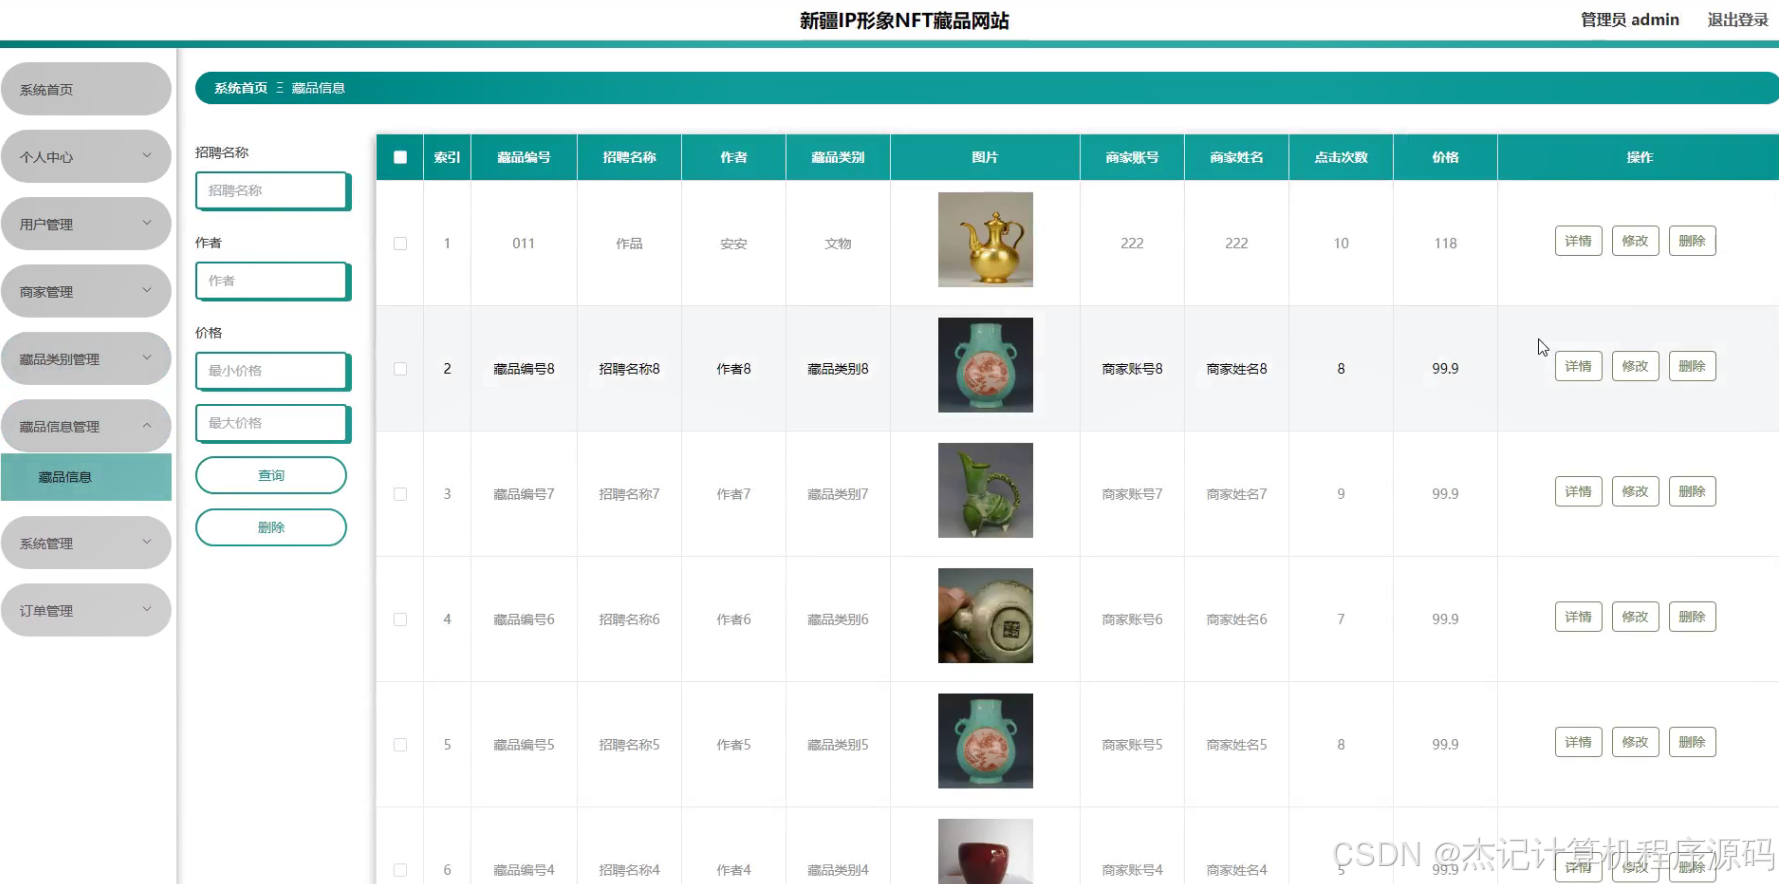Select the 藏品信息 submenu item
The image size is (1779, 884).
pyautogui.click(x=86, y=477)
